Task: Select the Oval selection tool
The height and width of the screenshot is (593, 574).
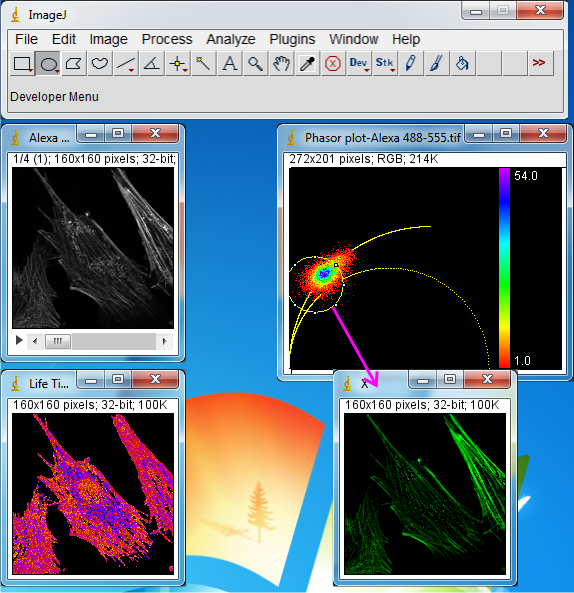Action: (x=48, y=64)
